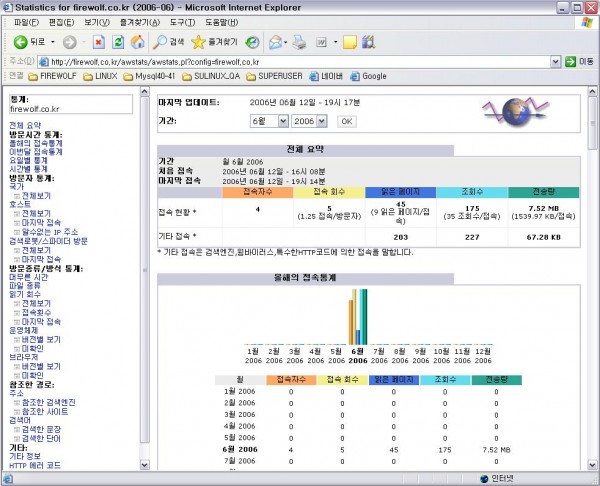Click the Research book toolbar icon
This screenshot has height=486, width=600.
(x=368, y=42)
